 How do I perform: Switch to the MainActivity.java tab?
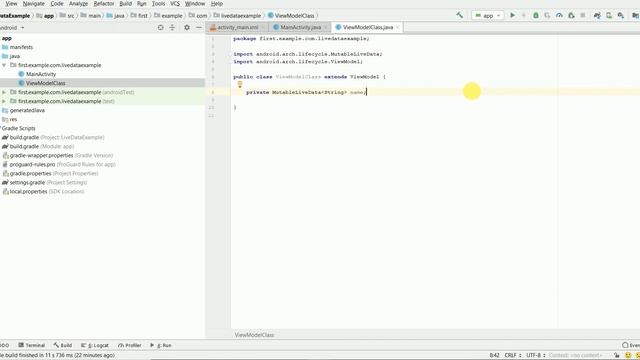pyautogui.click(x=300, y=27)
